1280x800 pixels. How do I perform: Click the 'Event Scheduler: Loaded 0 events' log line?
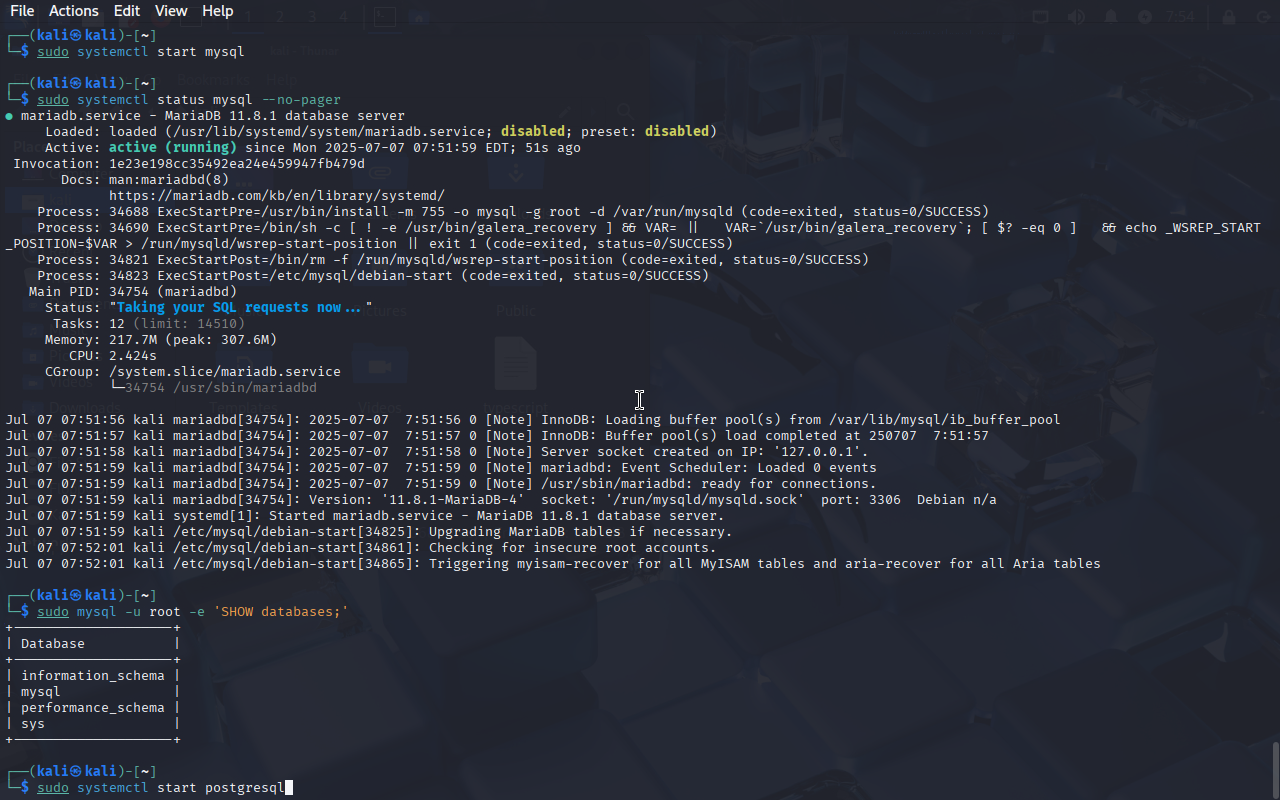(x=440, y=468)
